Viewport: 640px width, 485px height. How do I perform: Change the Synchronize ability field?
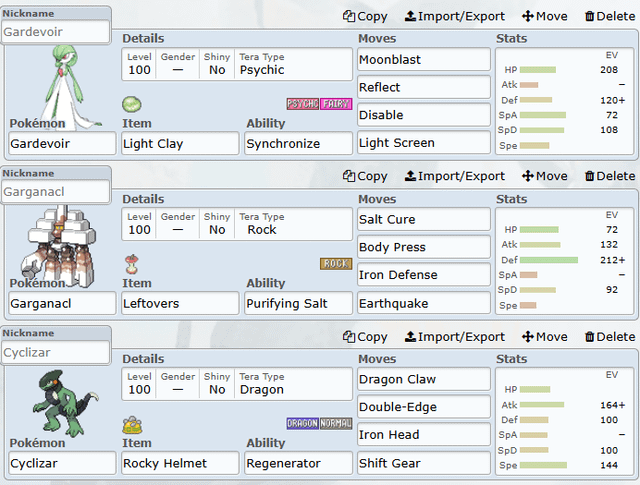coord(298,143)
